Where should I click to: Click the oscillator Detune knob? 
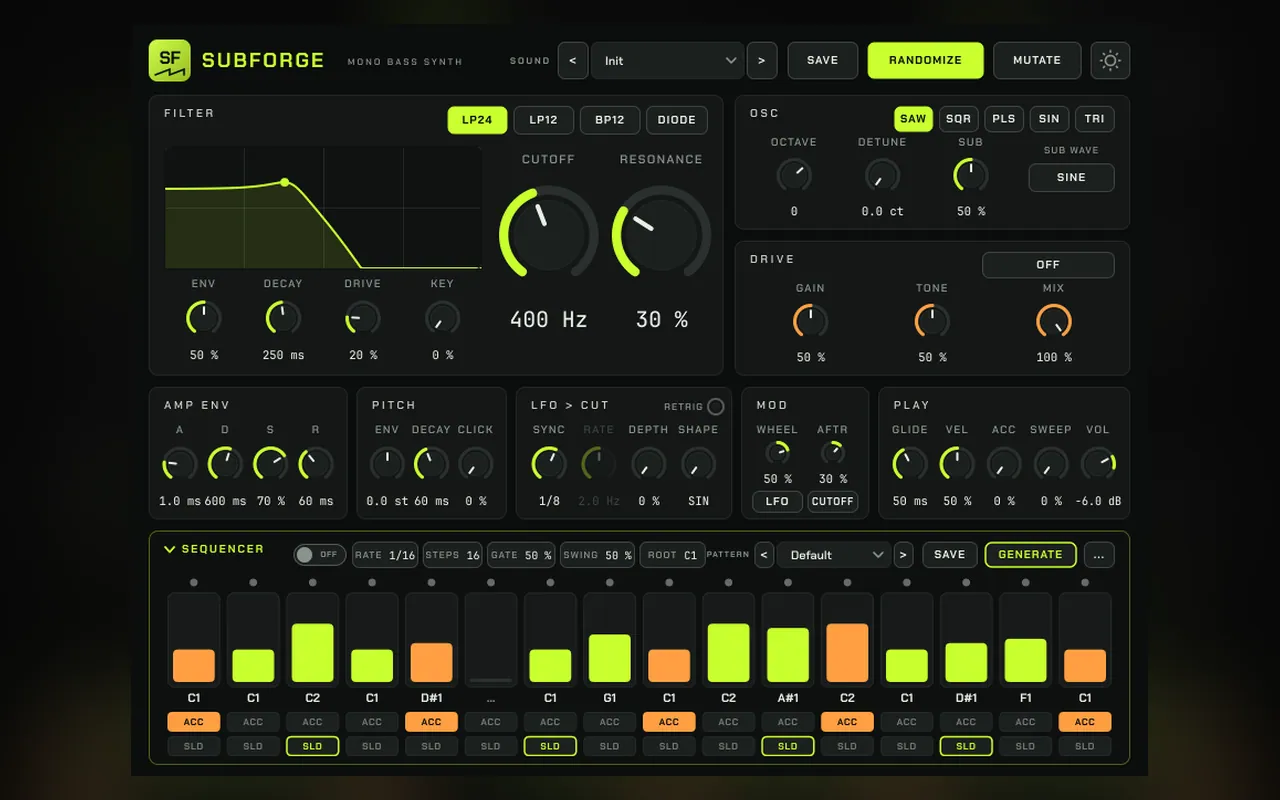882,176
